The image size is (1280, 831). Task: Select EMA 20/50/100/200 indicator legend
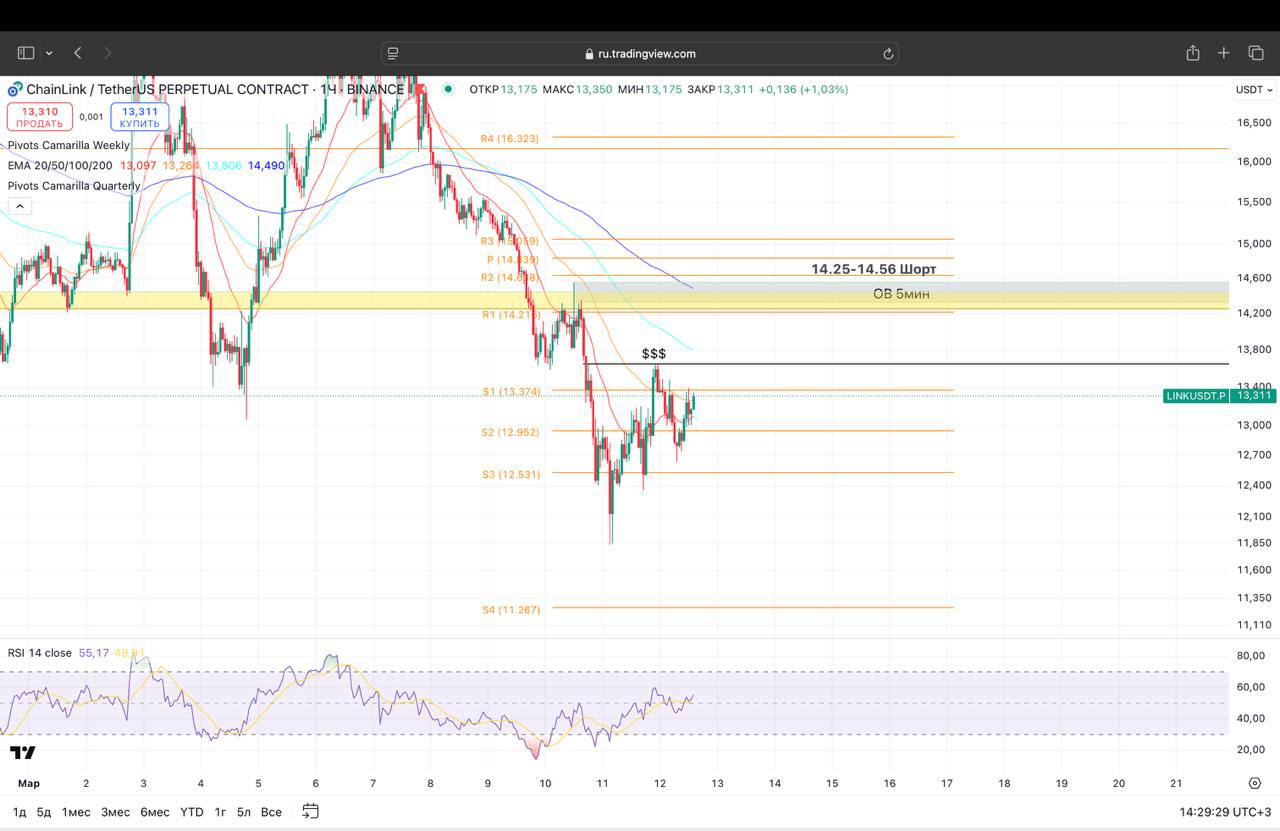[x=60, y=165]
